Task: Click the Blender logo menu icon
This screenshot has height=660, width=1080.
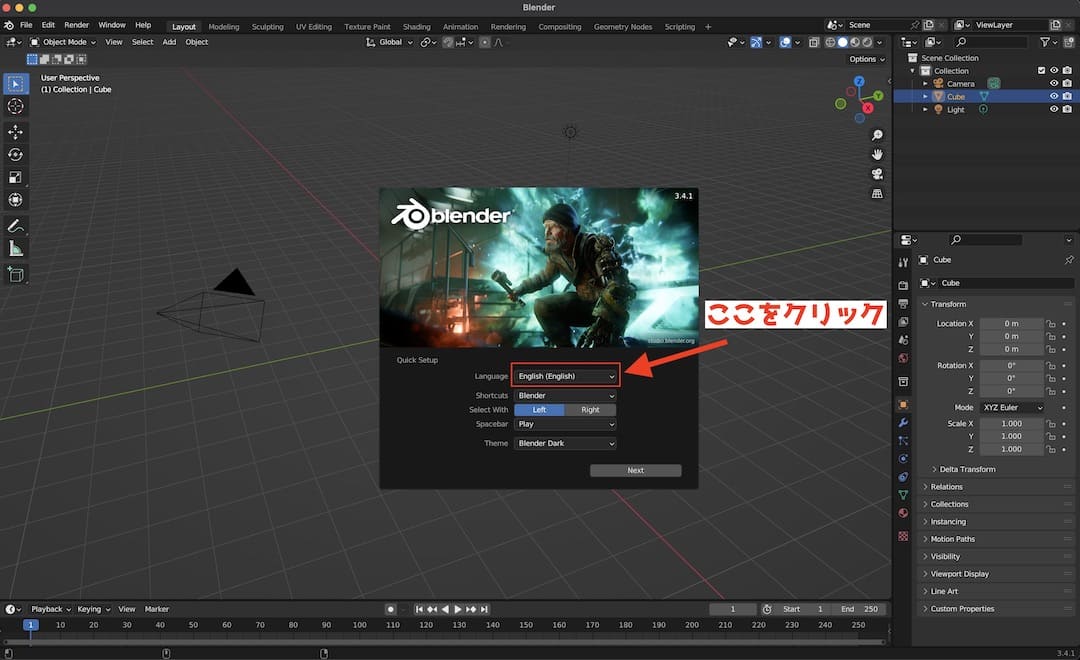Action: pos(9,25)
